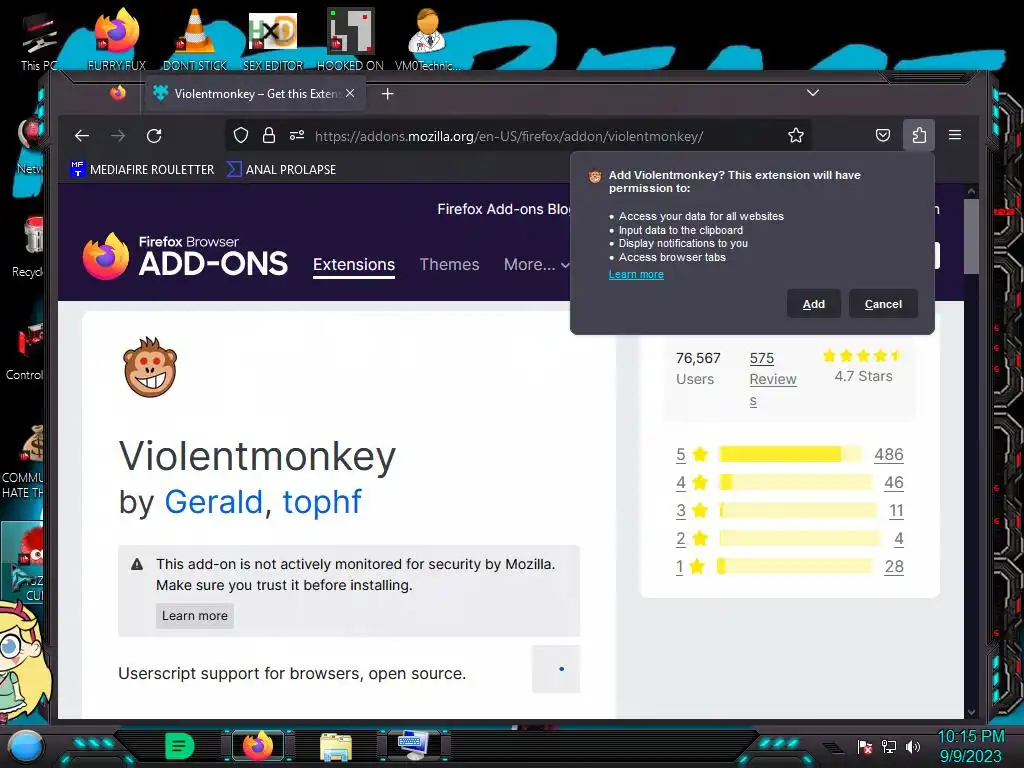The width and height of the screenshot is (1024, 768).
Task: Open the Firefox Add-ons Blog link
Action: [504, 209]
